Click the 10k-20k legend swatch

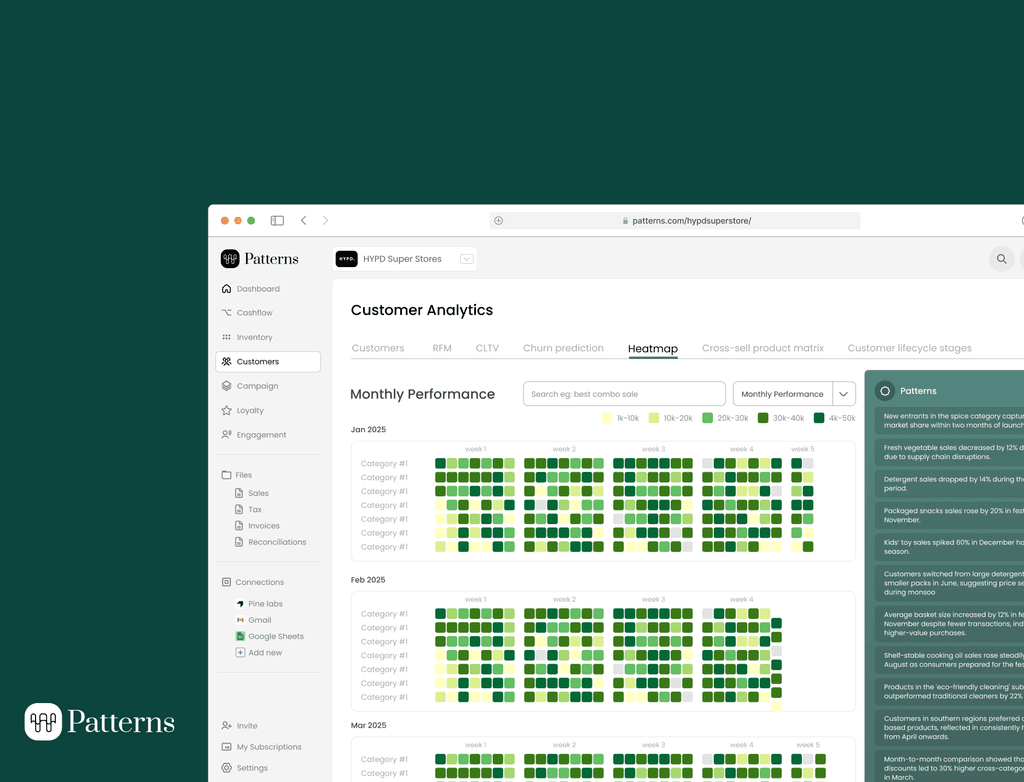(x=654, y=418)
